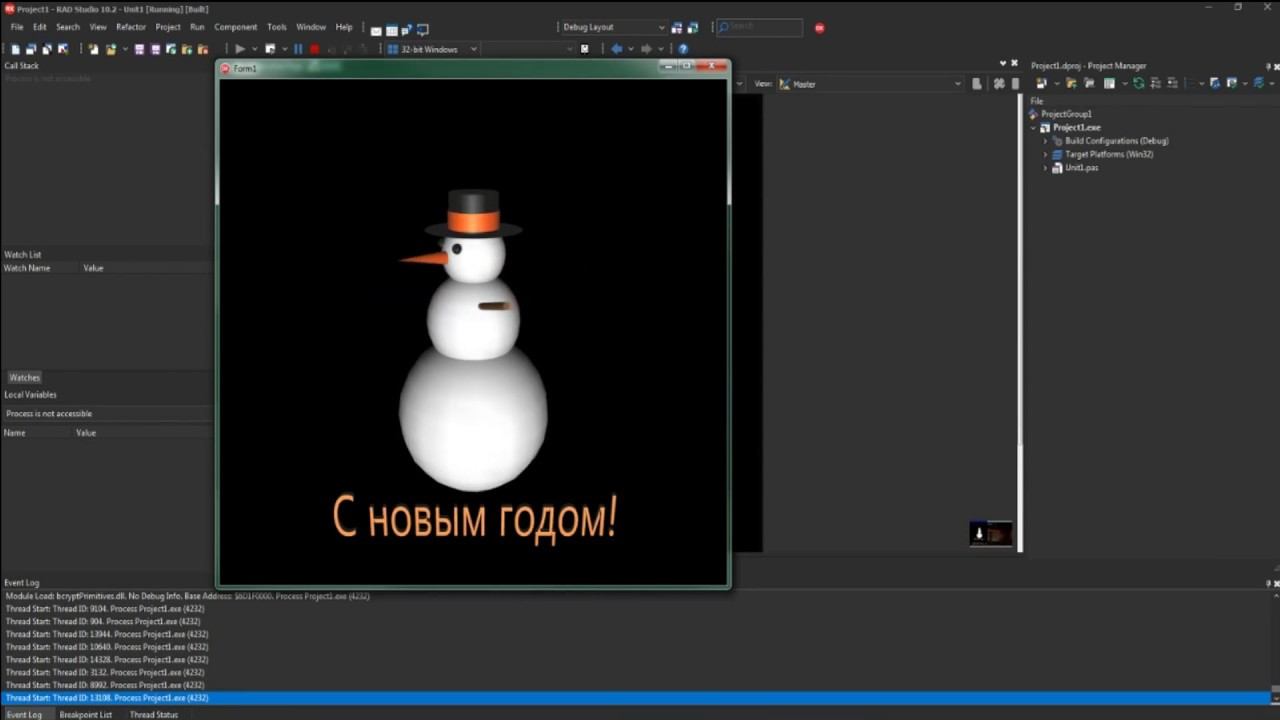Image resolution: width=1280 pixels, height=720 pixels.
Task: Stop the program with red button
Action: click(314, 49)
